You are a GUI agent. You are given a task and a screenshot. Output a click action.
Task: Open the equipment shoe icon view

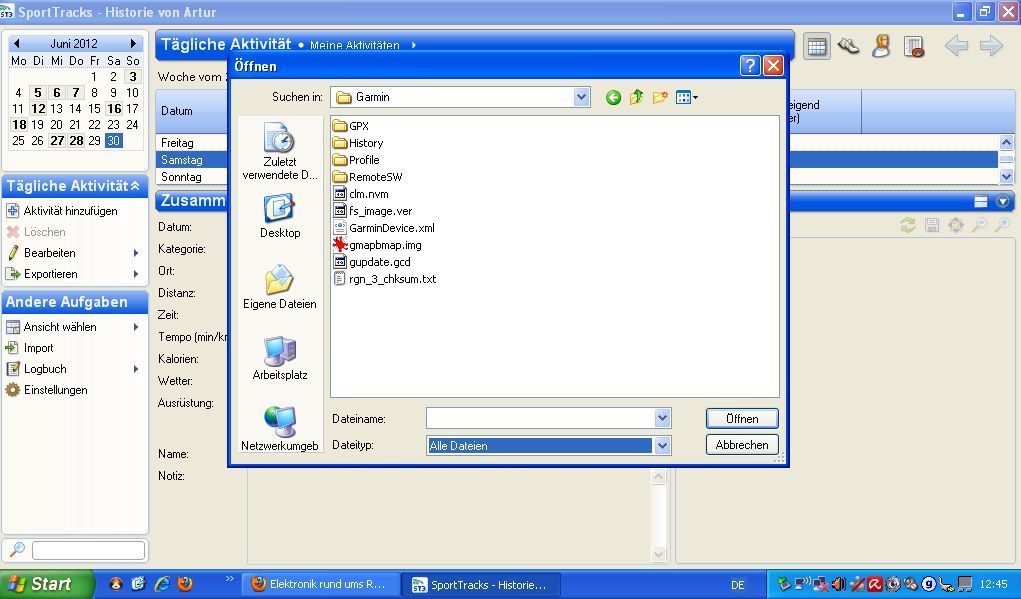pos(849,47)
